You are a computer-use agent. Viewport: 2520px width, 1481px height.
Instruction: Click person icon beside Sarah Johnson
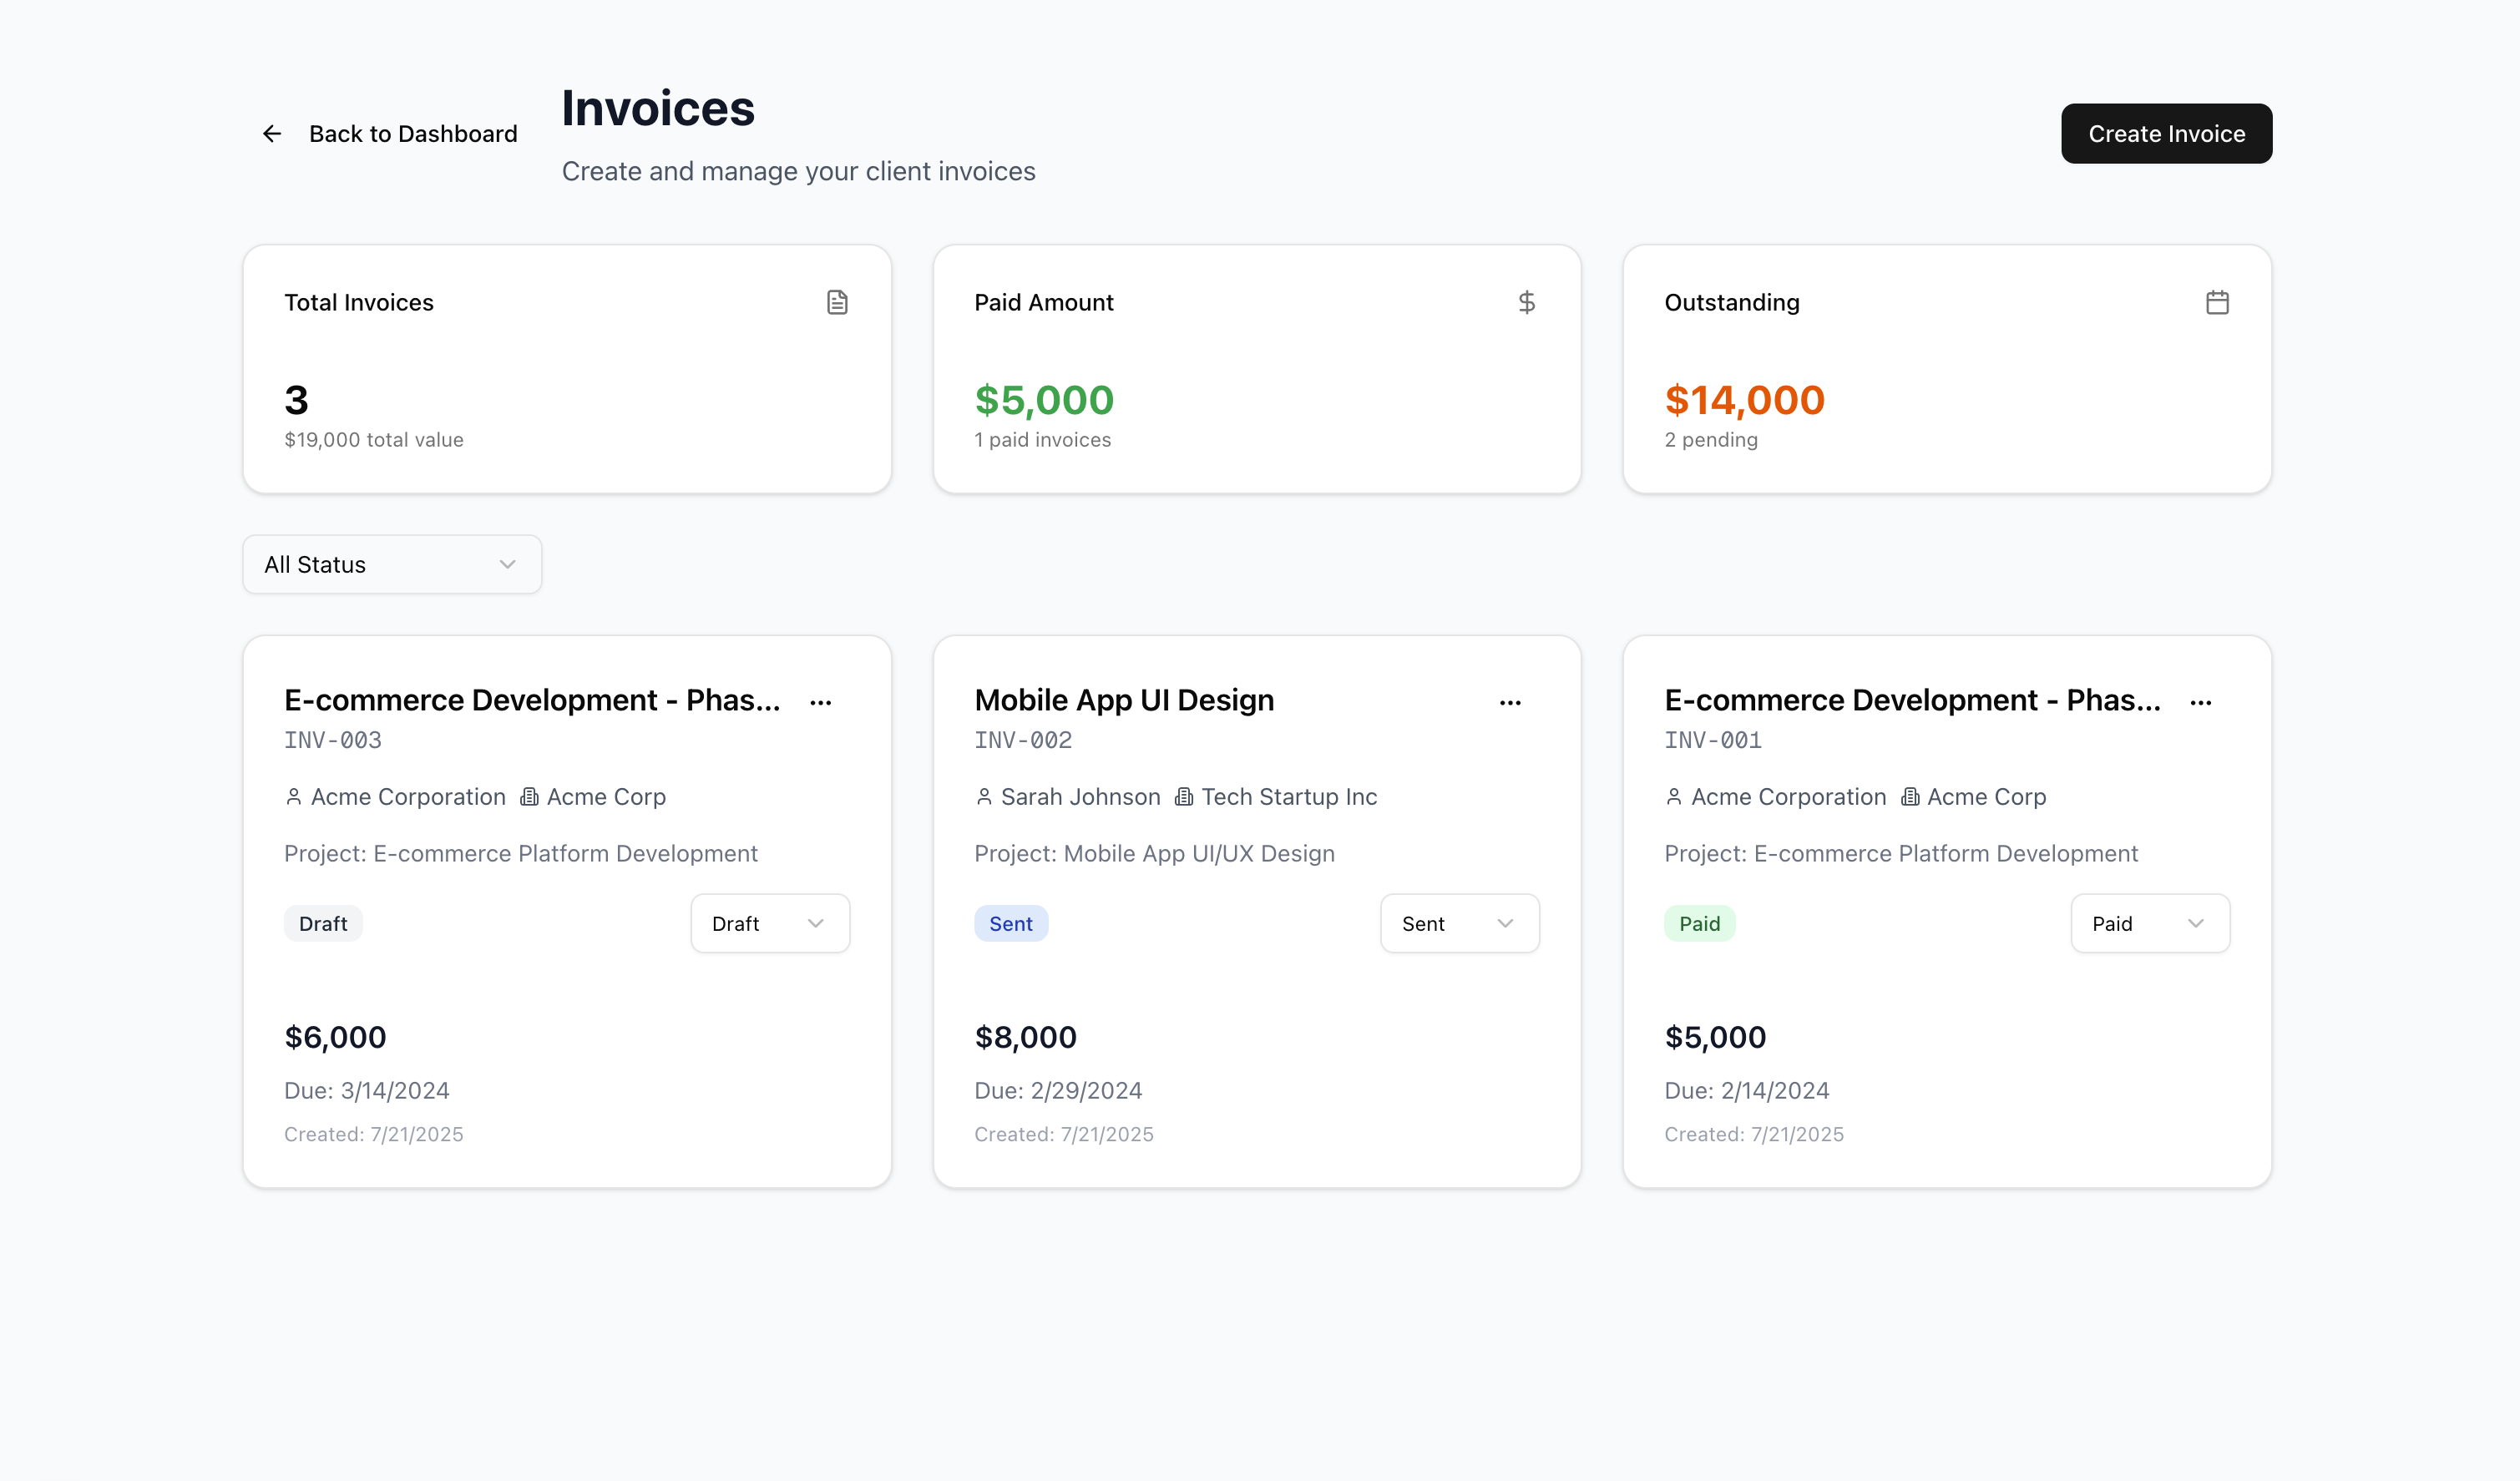[984, 797]
